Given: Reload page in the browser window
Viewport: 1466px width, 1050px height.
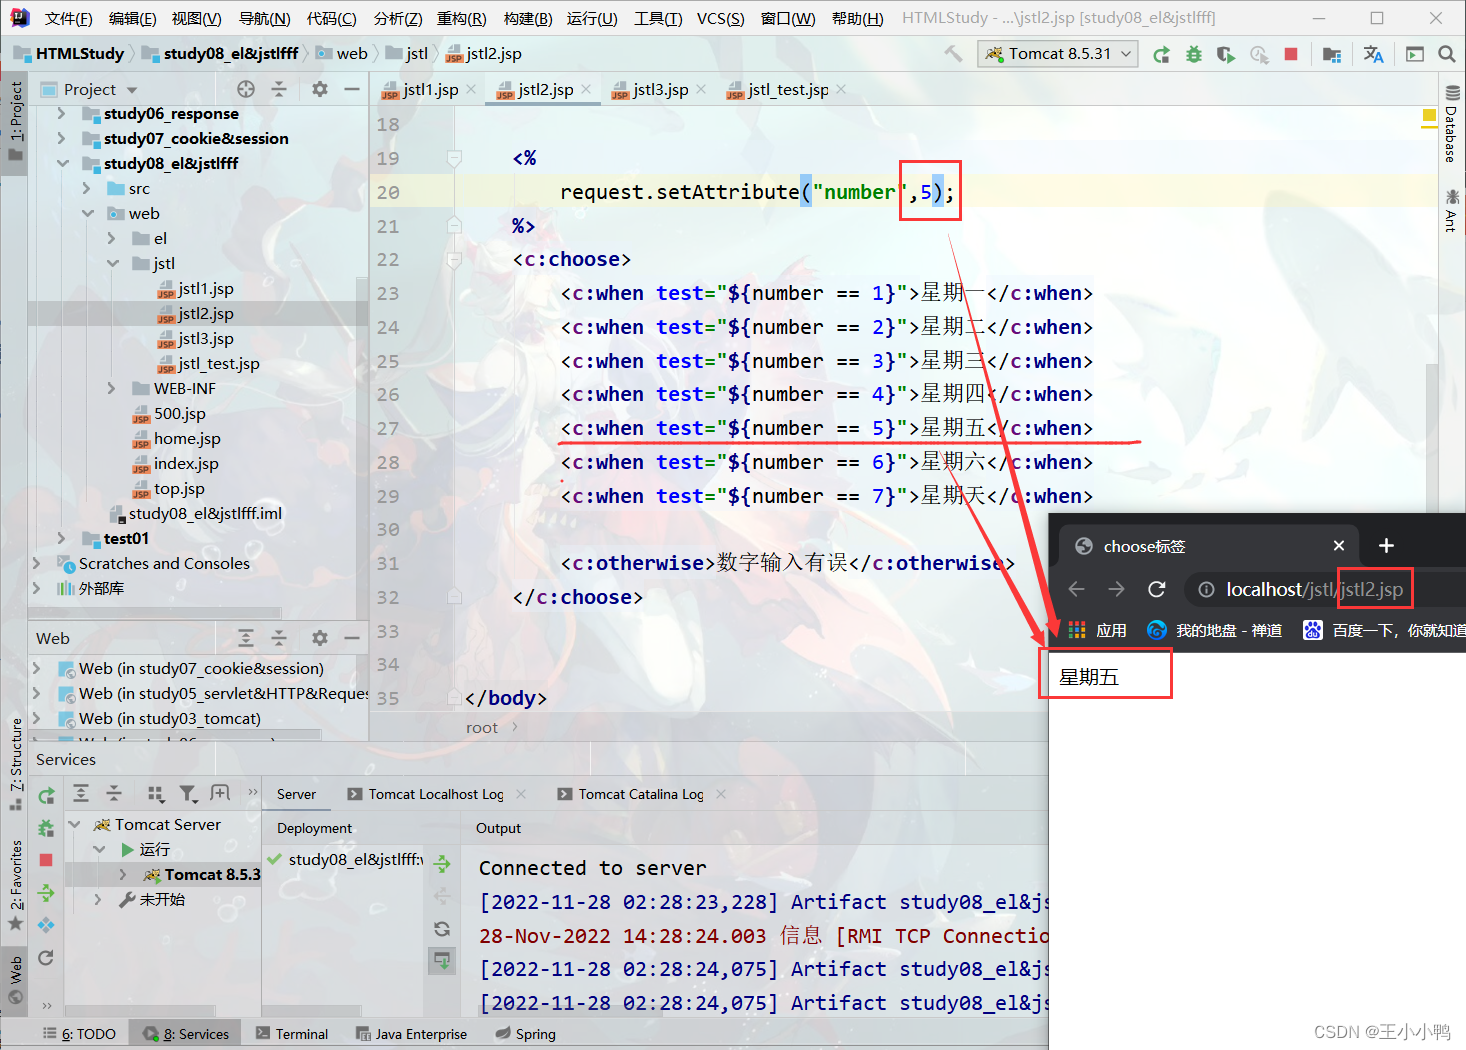Looking at the screenshot, I should coord(1156,589).
